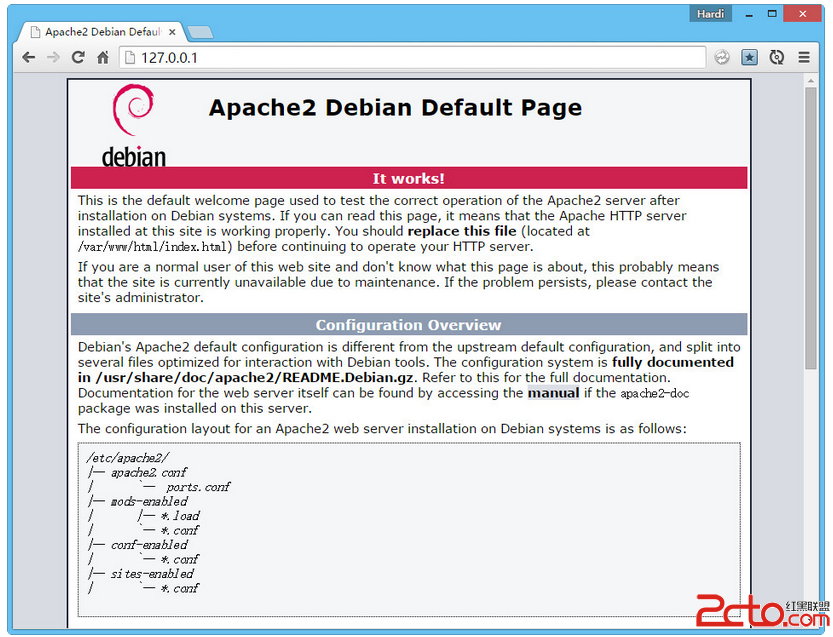The height and width of the screenshot is (637, 833).
Task: Click the bold text replace this file
Action: tap(462, 231)
